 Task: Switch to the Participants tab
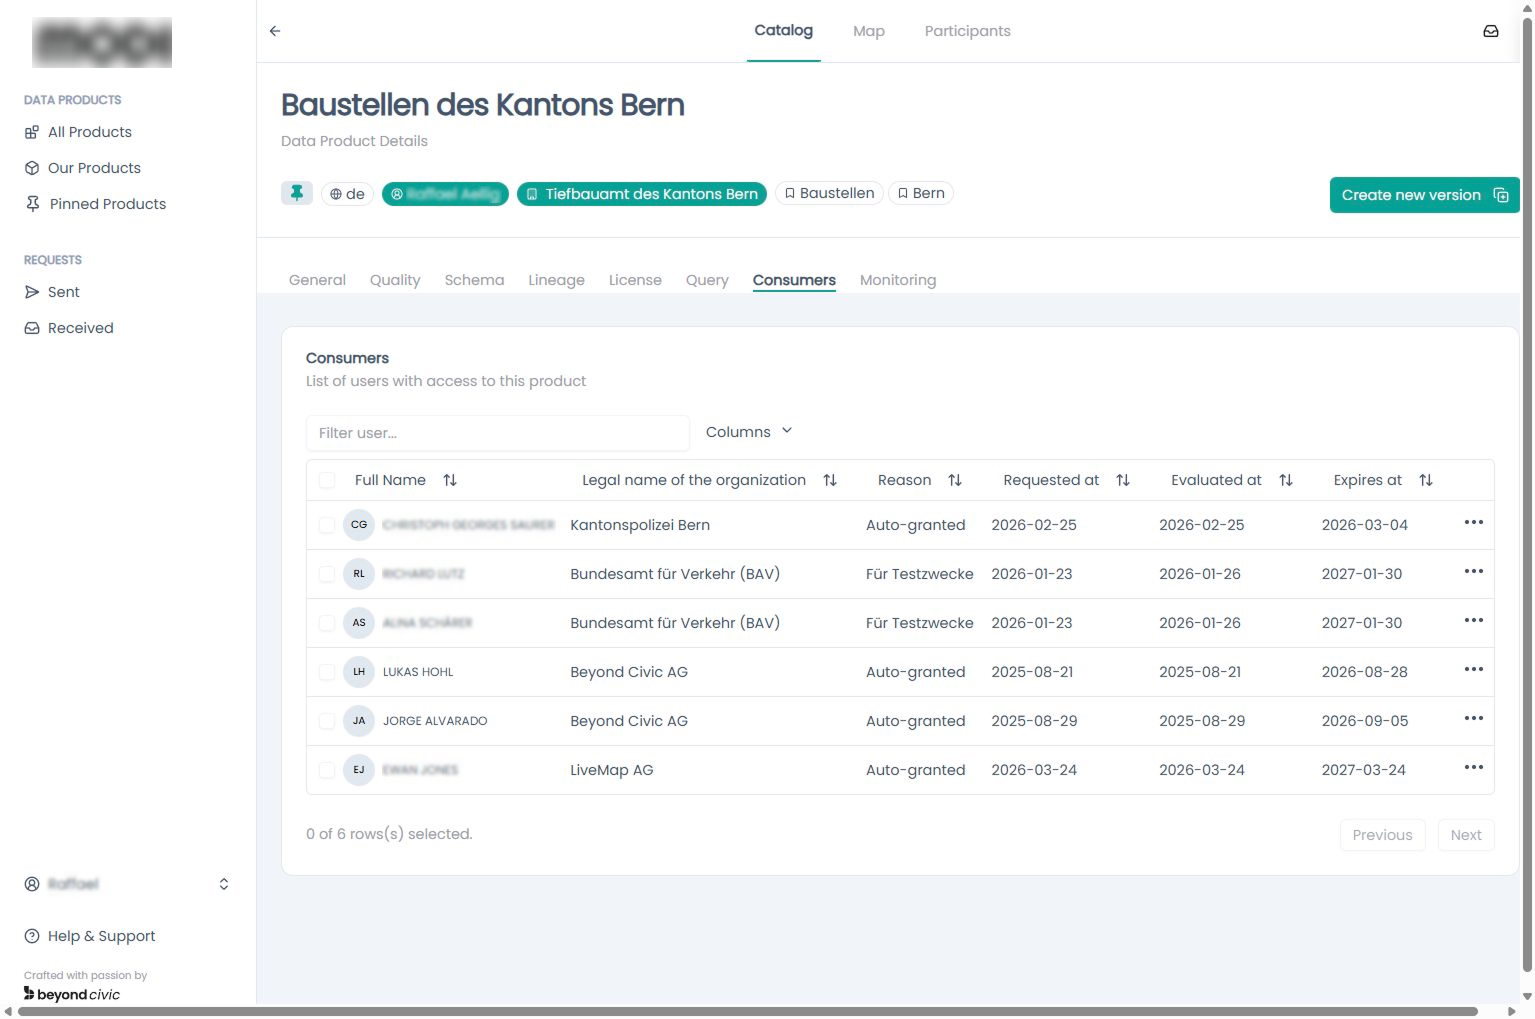pos(967,31)
